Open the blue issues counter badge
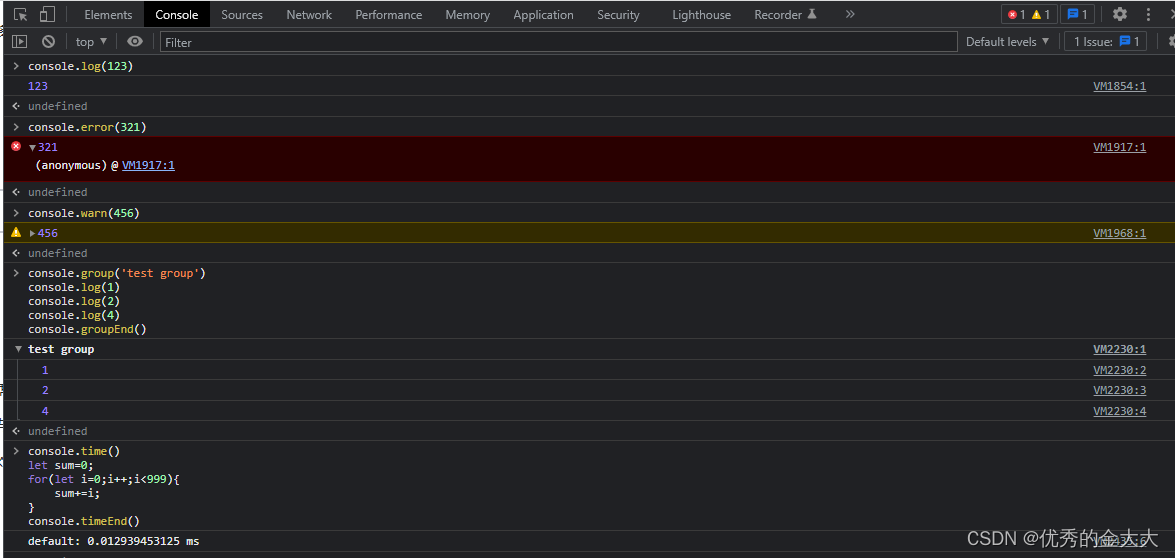This screenshot has width=1175, height=558. tap(1077, 14)
